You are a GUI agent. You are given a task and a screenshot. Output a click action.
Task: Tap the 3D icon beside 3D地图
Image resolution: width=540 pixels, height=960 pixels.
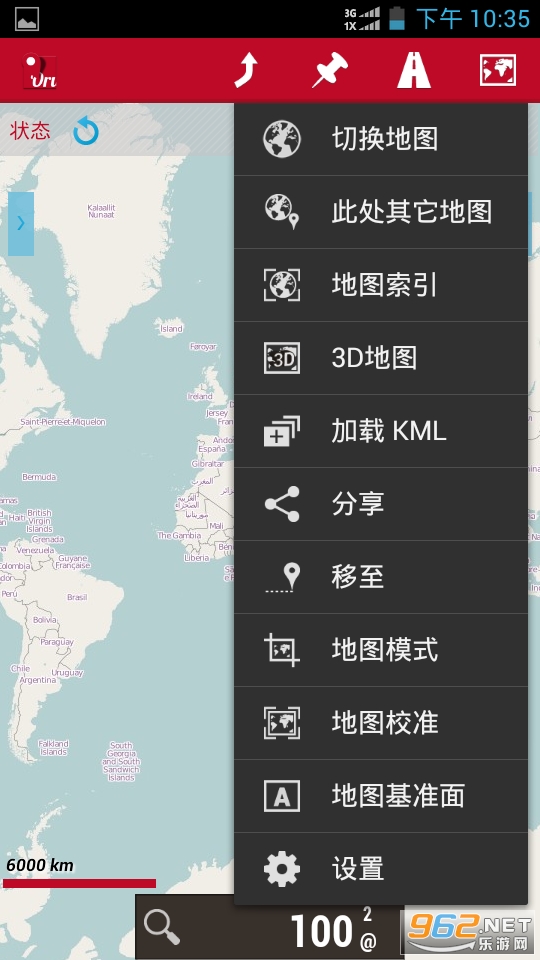pos(282,358)
